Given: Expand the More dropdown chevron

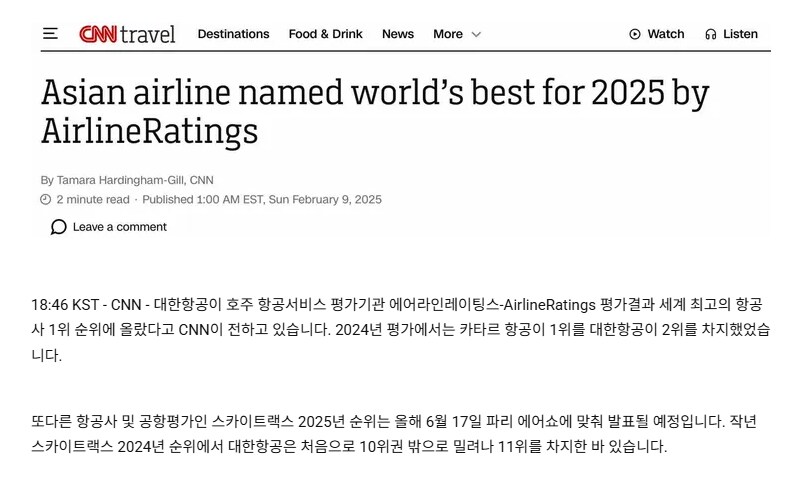Looking at the screenshot, I should (476, 34).
